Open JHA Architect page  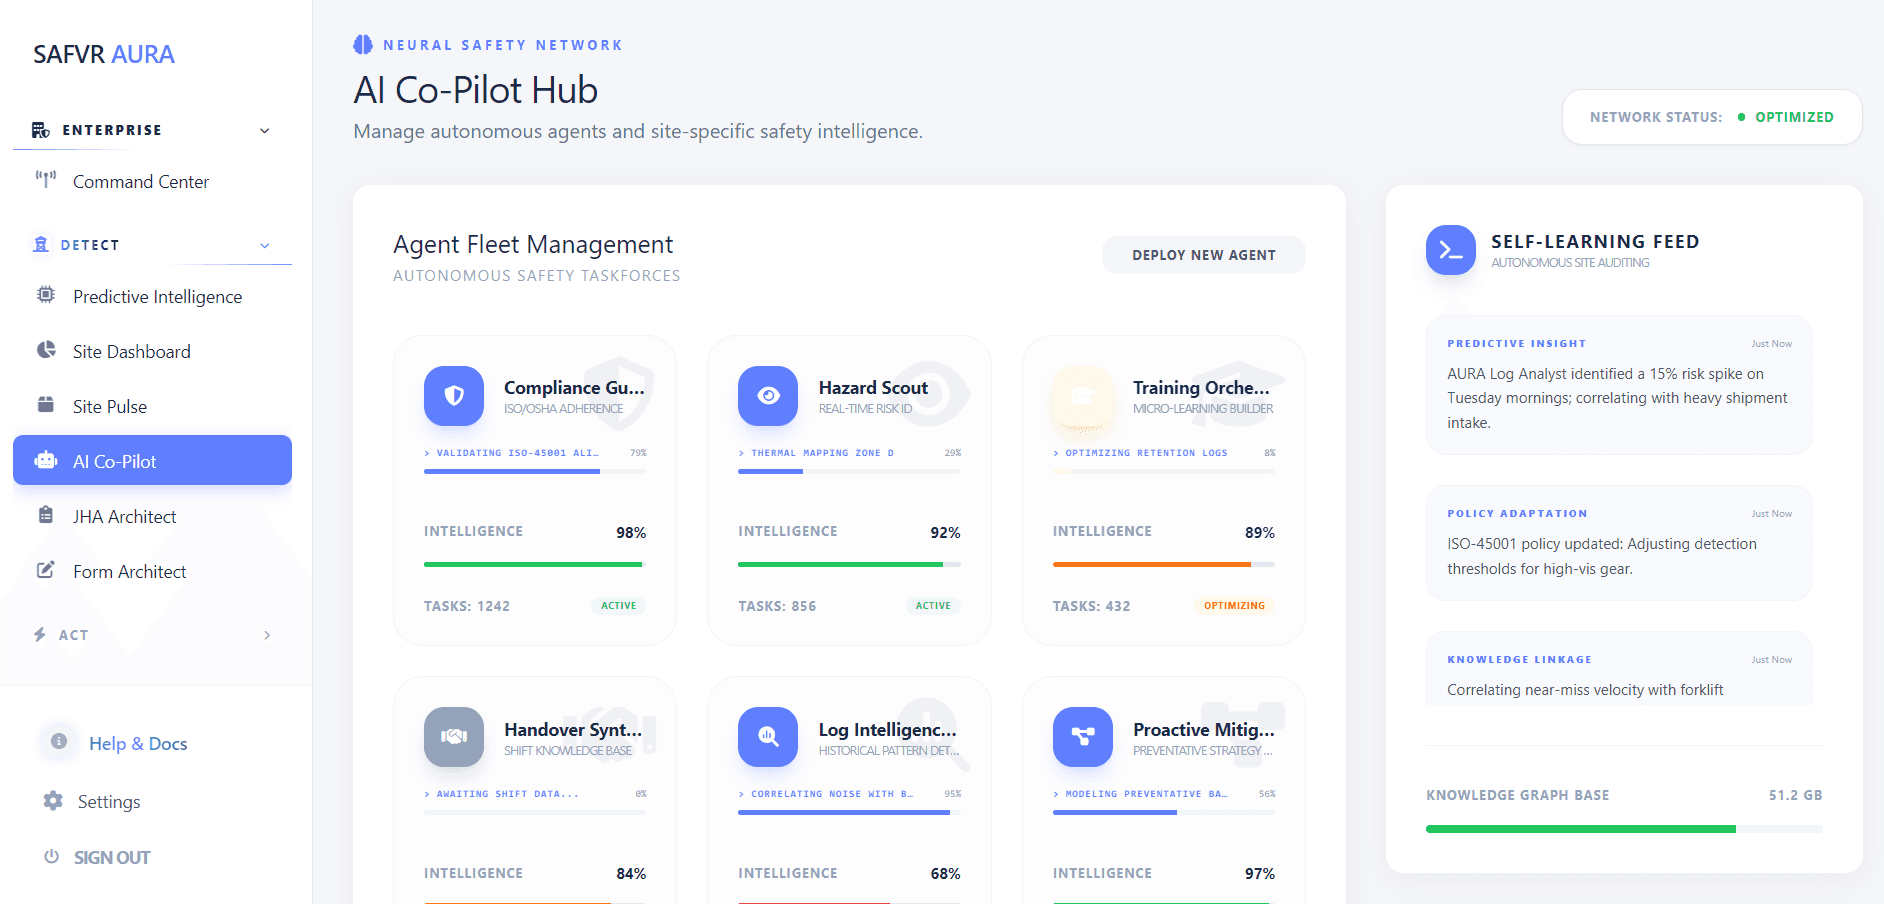point(152,516)
